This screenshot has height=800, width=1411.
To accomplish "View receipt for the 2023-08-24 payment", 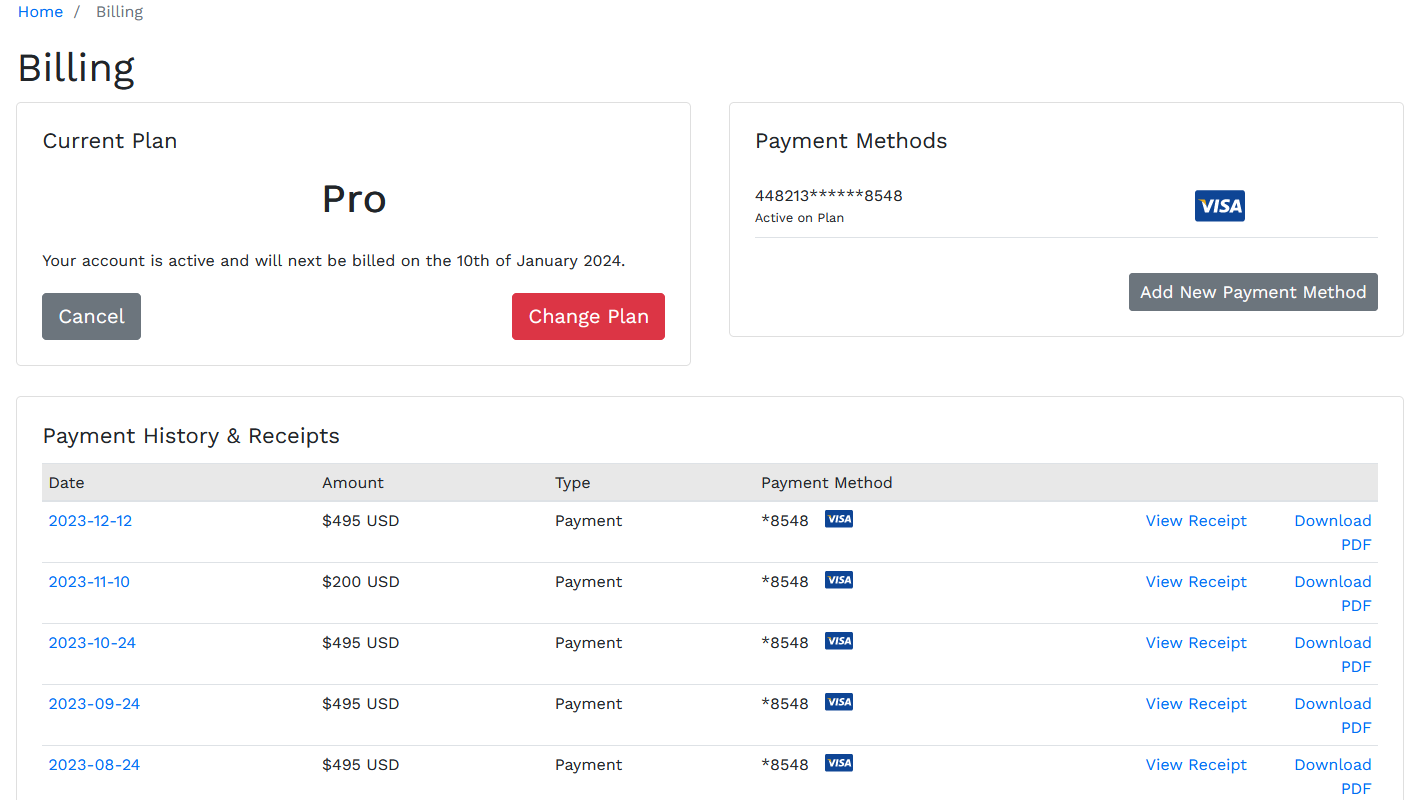I will click(1196, 765).
